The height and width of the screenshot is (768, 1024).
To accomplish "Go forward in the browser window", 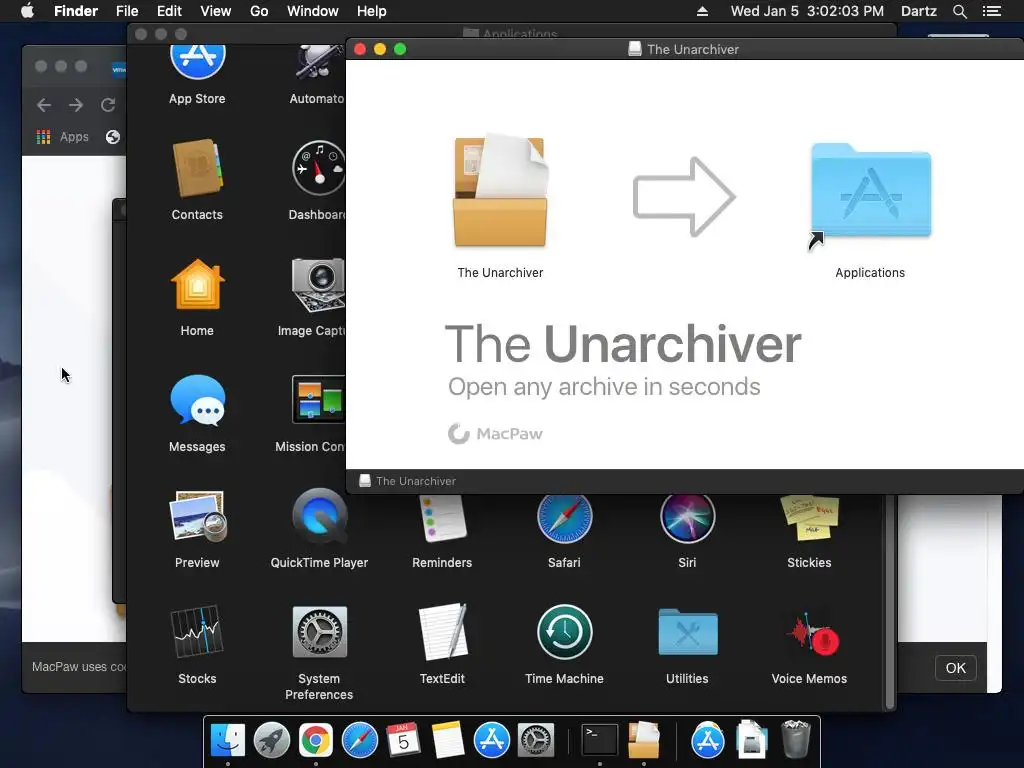I will click(76, 105).
